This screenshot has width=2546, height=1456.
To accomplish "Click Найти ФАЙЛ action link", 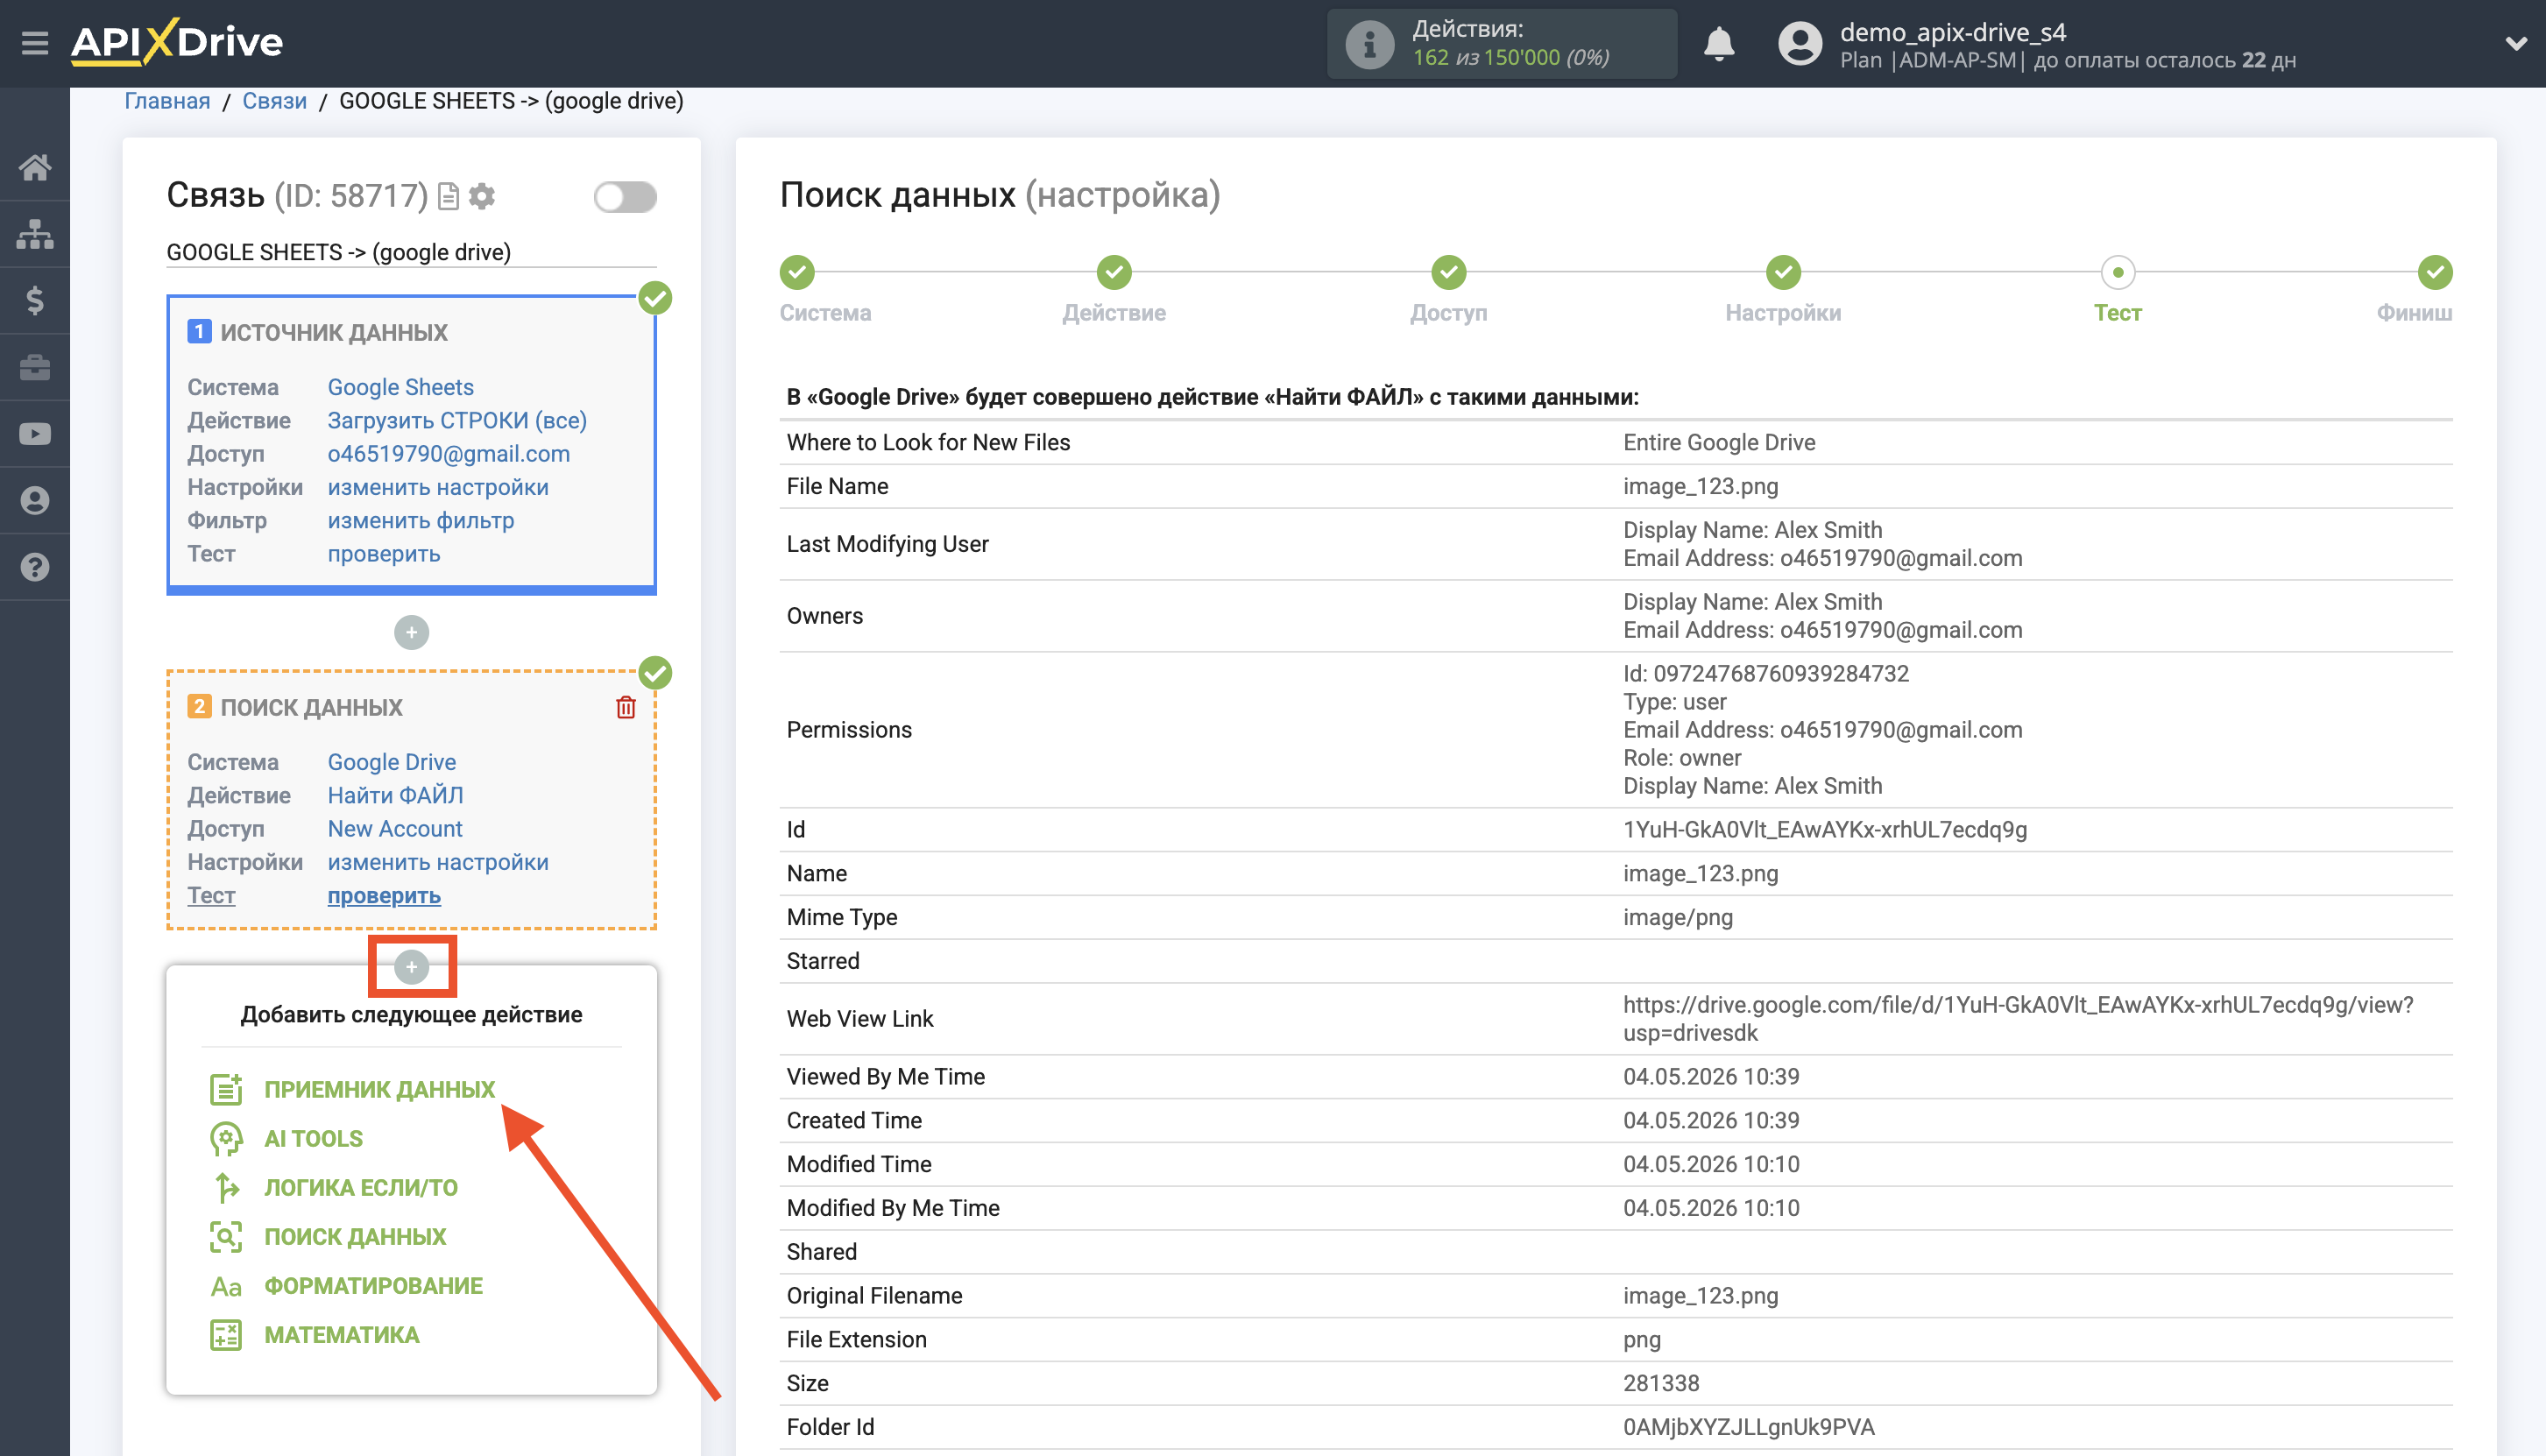I will point(395,795).
